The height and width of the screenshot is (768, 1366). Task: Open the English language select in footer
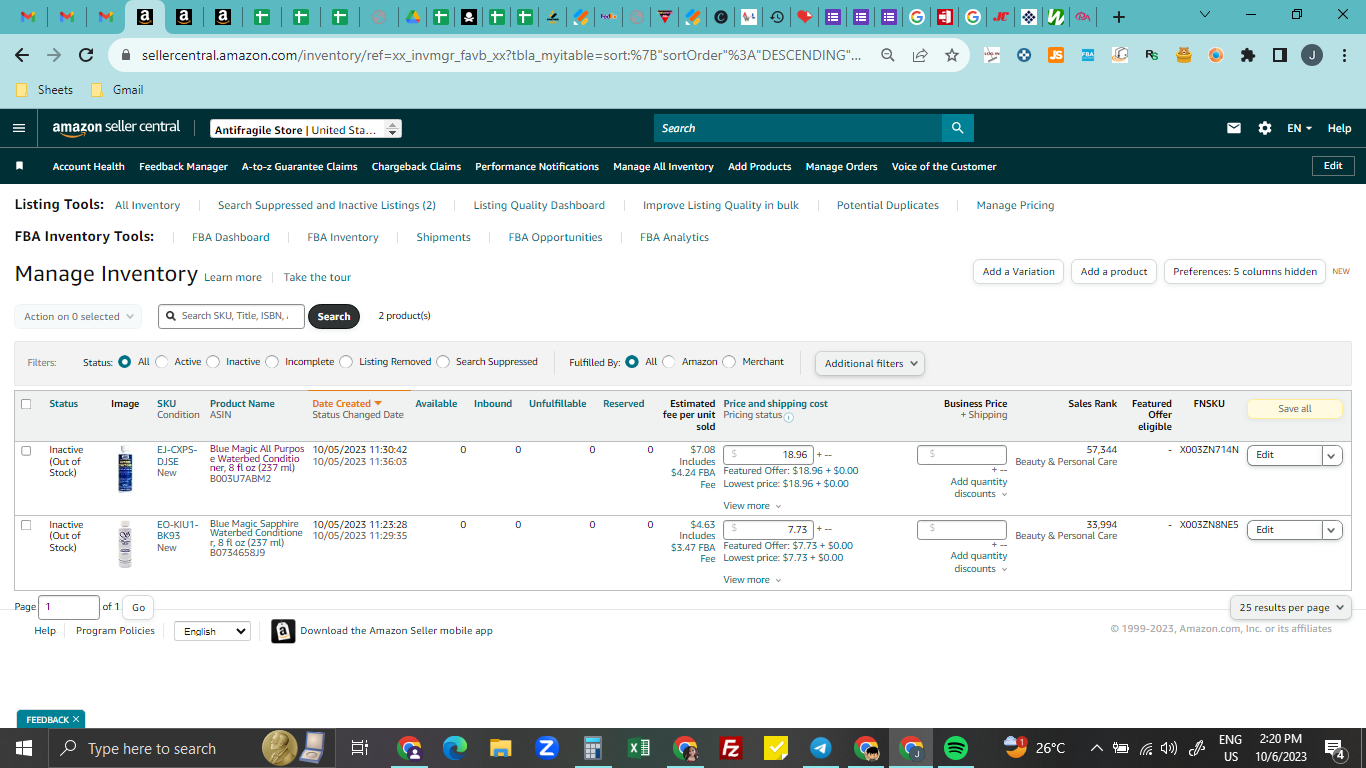(212, 631)
